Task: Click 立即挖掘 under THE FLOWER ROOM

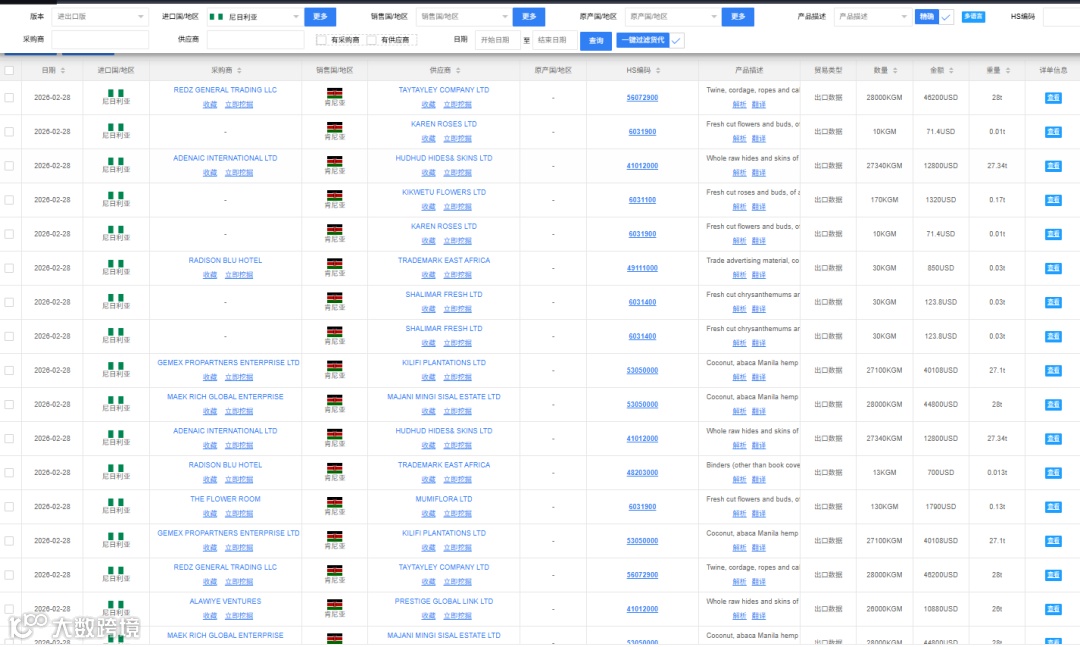Action: [x=239, y=513]
